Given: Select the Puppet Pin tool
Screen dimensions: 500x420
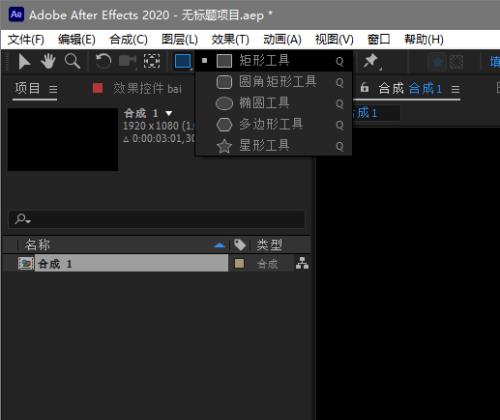Looking at the screenshot, I should coord(371,62).
